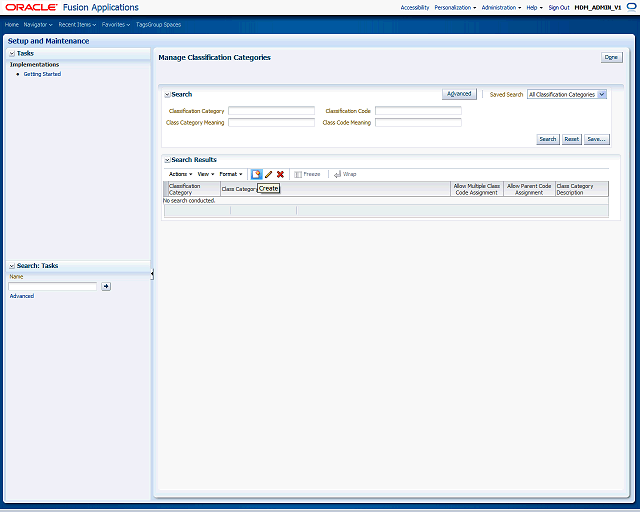Click the red Delete X icon
The height and width of the screenshot is (512, 640).
(x=280, y=174)
